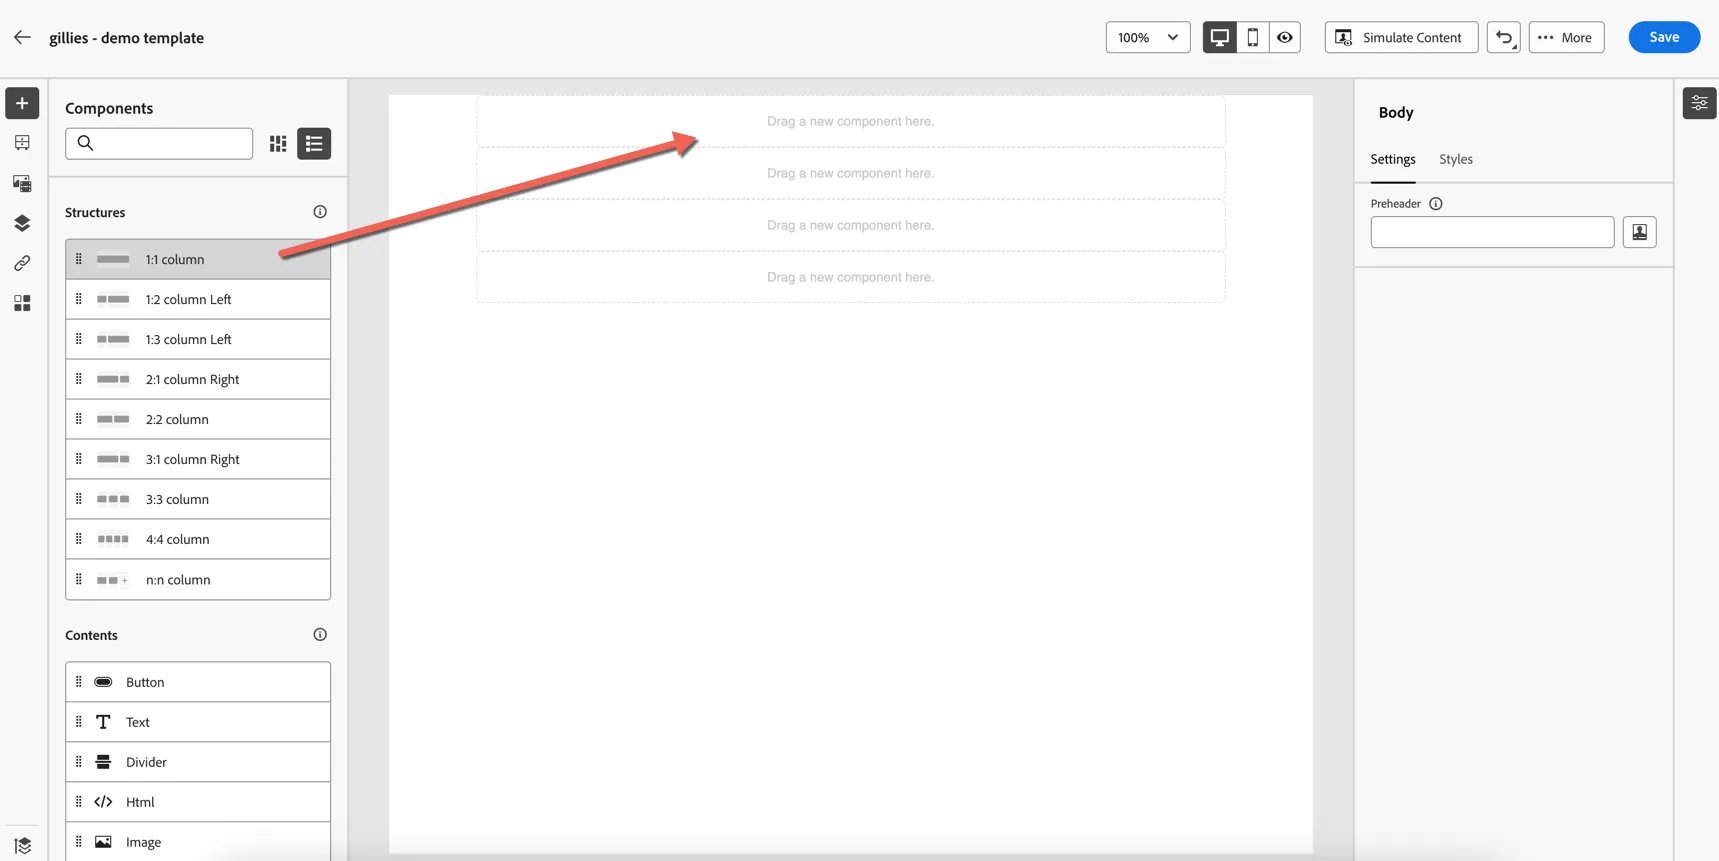Open the conditional content blocks icon in the sidebar

click(x=22, y=303)
